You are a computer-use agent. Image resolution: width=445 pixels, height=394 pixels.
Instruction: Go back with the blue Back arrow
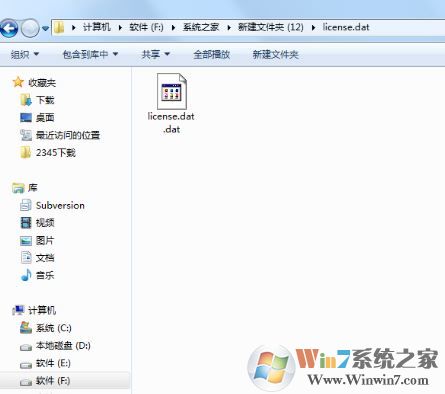point(9,28)
